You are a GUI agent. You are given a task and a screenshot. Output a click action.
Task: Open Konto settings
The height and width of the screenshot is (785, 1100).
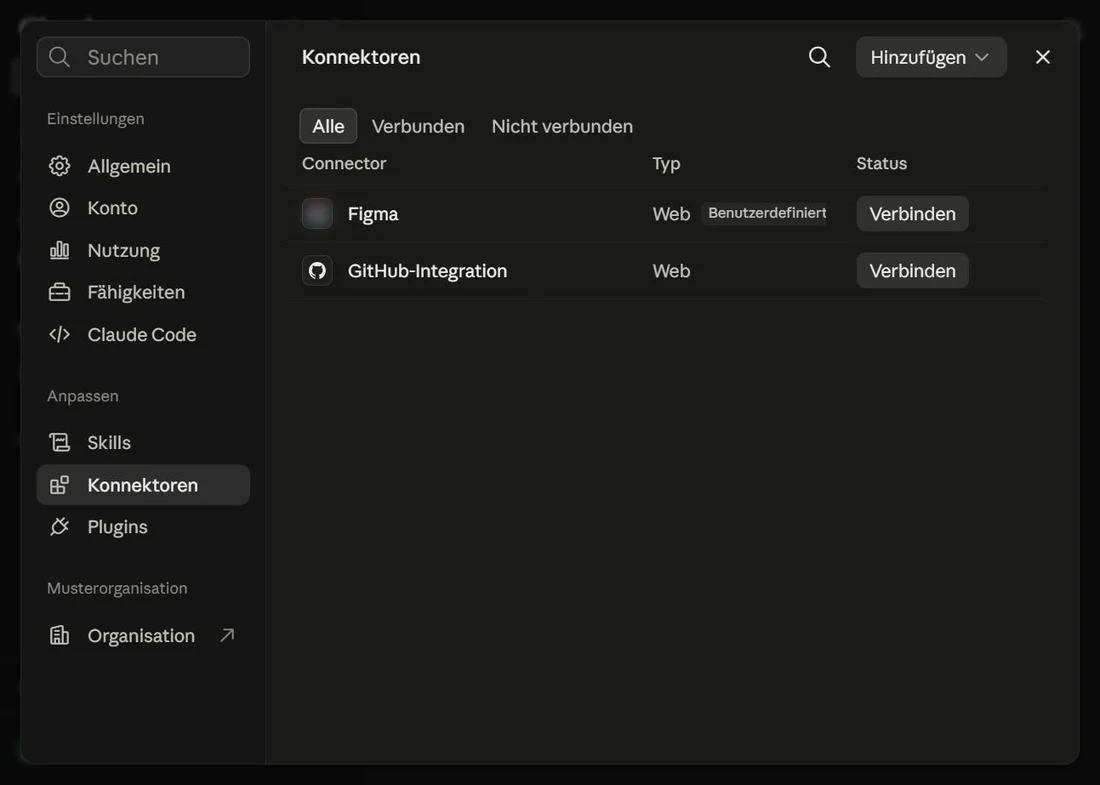(143, 208)
